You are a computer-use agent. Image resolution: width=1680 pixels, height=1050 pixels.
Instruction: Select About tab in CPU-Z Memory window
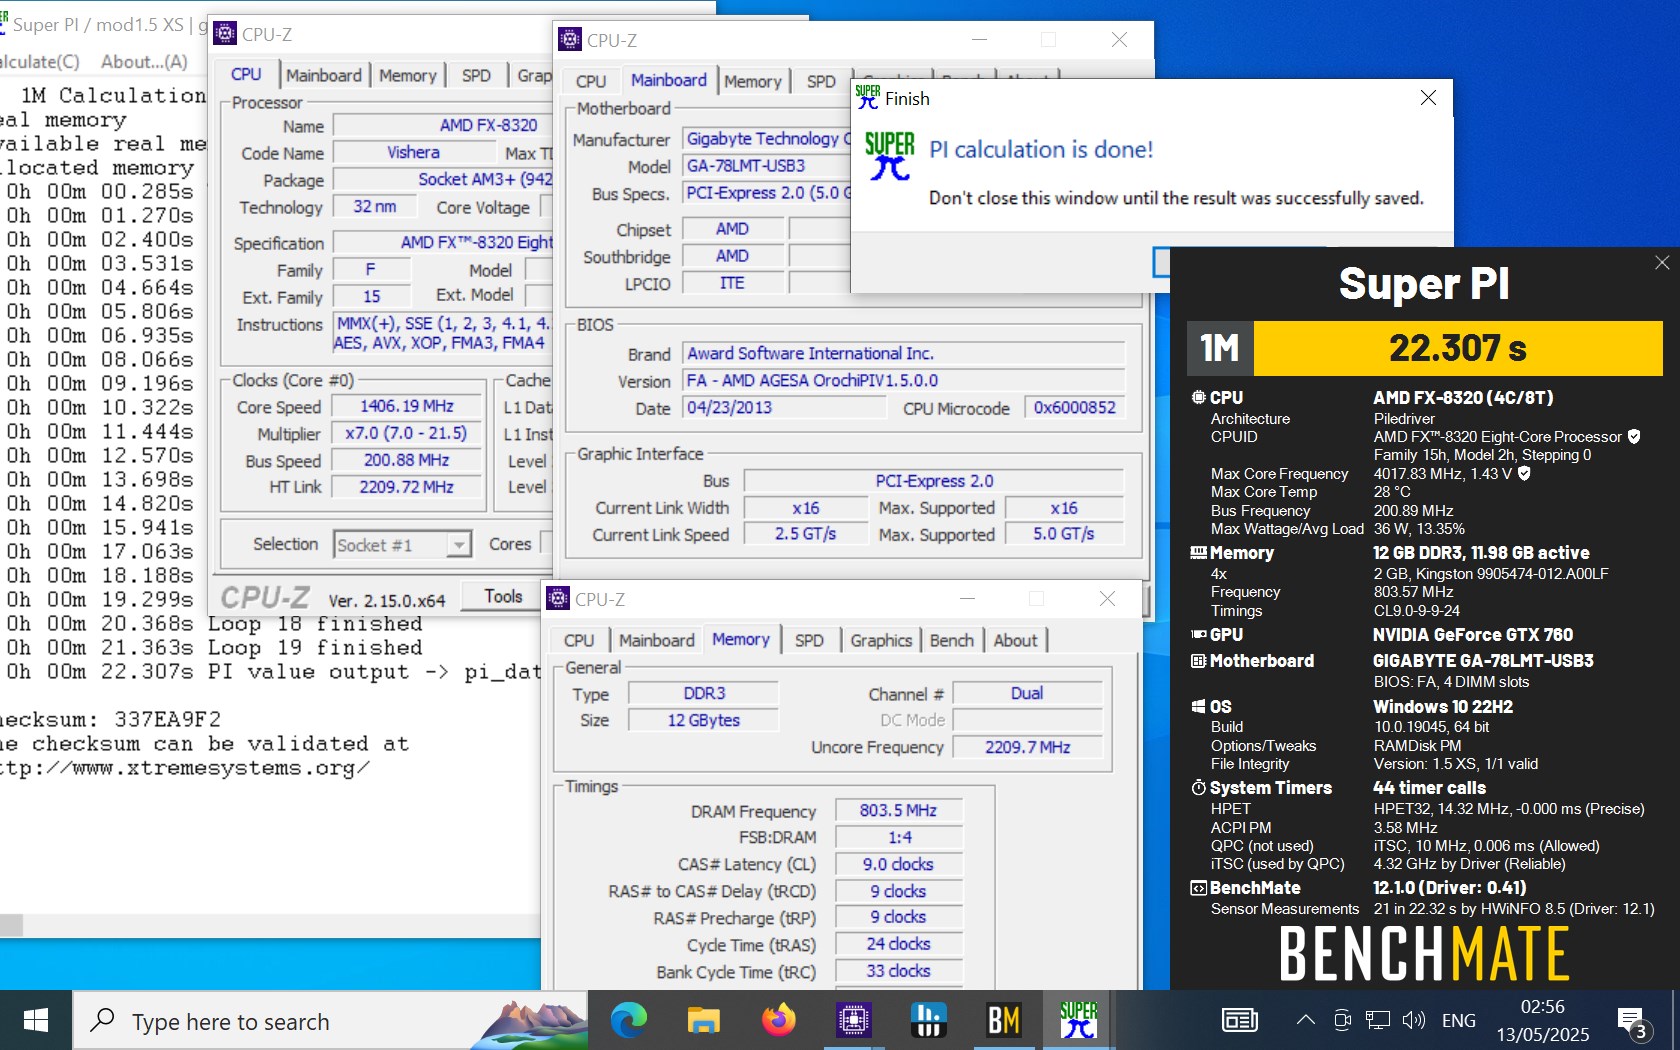tap(1015, 640)
